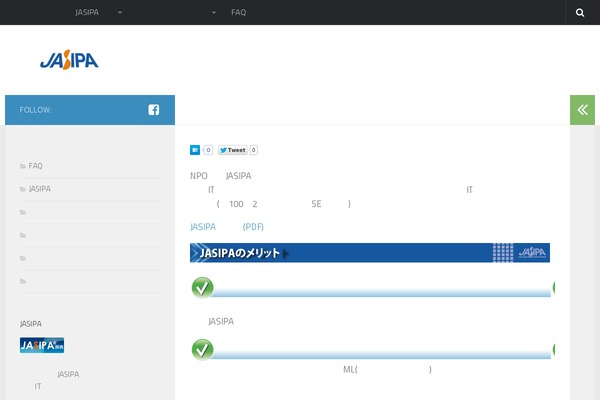Screen dimensions: 600x400
Task: Collapse sidebar with green double-chevron button
Action: point(582,110)
